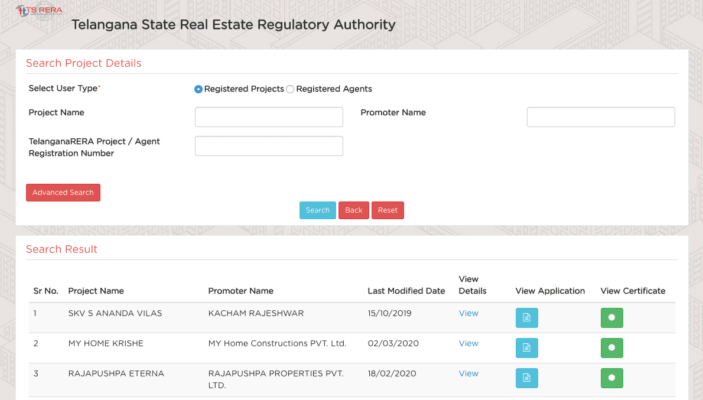This screenshot has width=703, height=400.
Task: Click promoter name KACHAM RAJESHWAR
Action: pos(256,313)
